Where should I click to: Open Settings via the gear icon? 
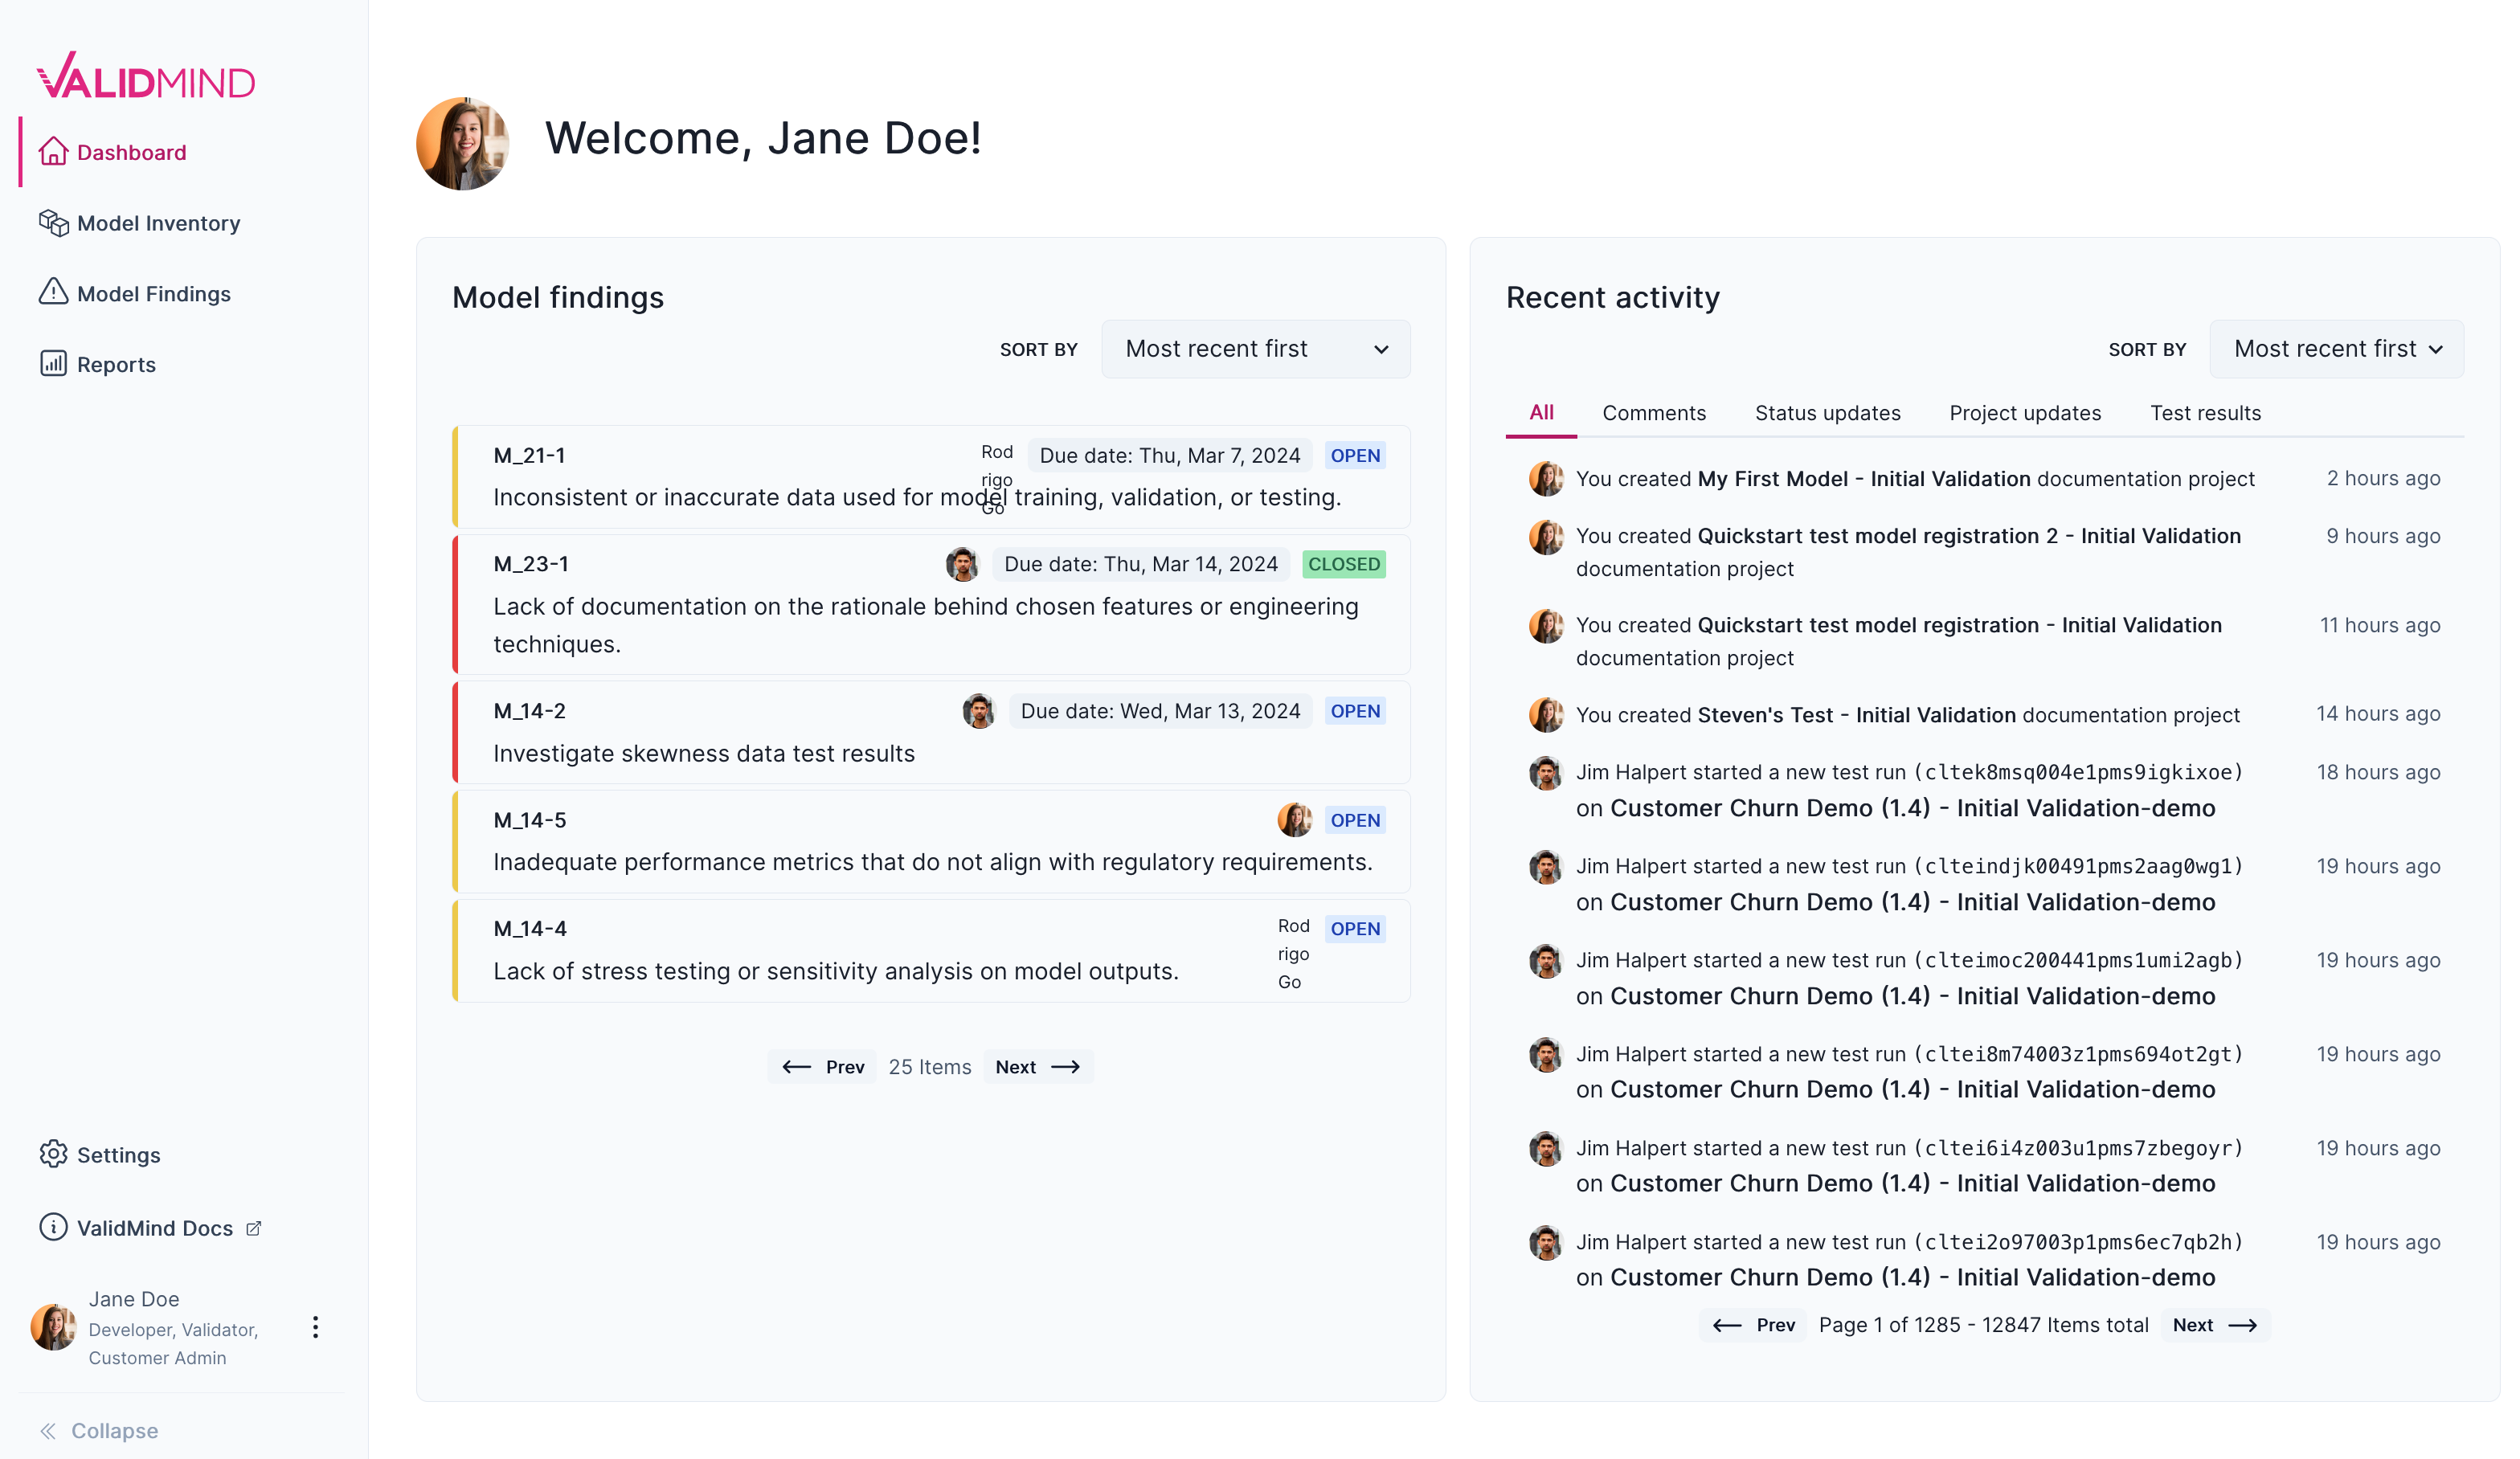(x=54, y=1155)
